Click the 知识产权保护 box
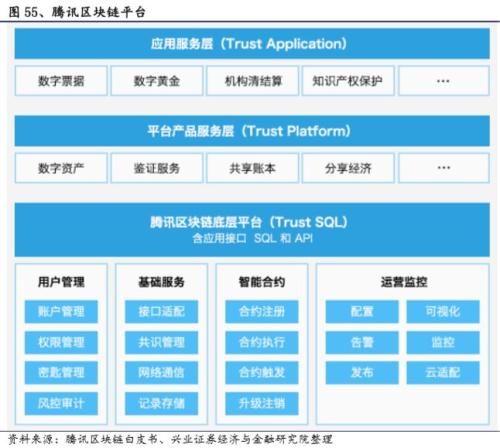 pos(348,81)
